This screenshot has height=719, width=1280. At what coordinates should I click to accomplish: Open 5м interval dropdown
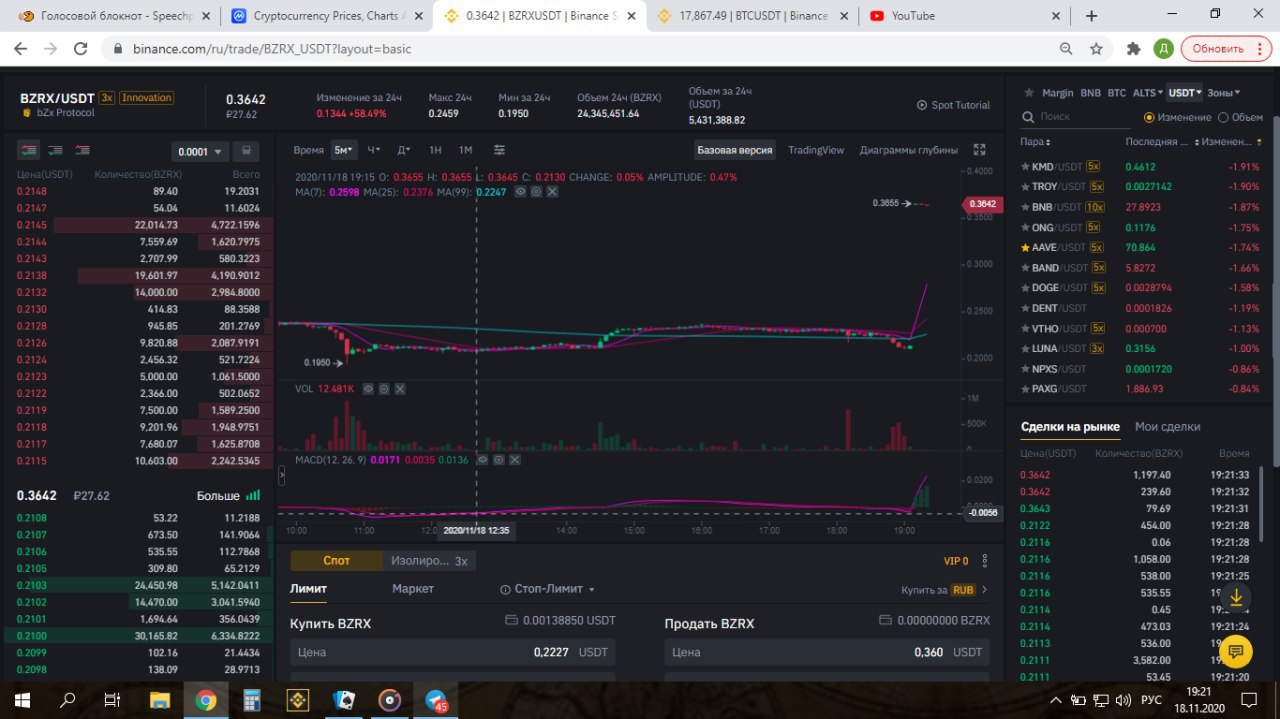344,150
